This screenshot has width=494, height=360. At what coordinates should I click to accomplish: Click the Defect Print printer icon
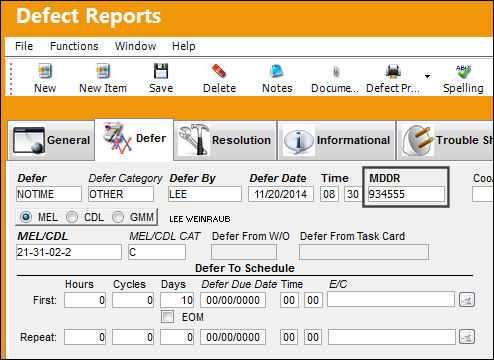tap(393, 71)
